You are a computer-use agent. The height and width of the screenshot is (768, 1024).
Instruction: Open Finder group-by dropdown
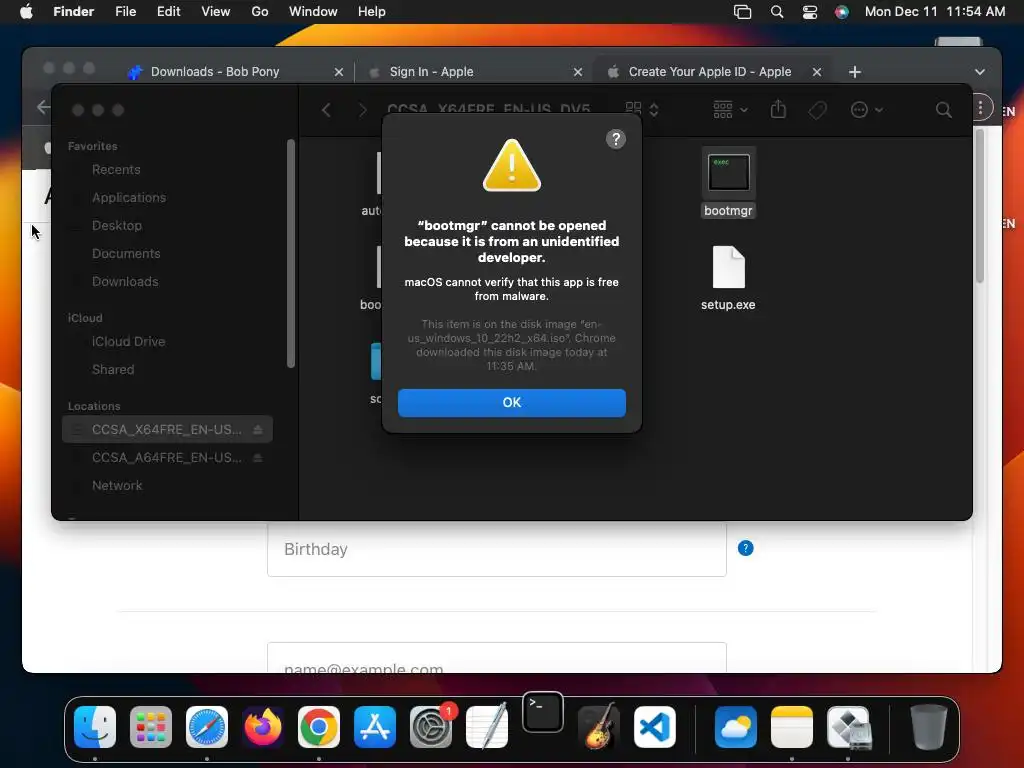(x=730, y=110)
